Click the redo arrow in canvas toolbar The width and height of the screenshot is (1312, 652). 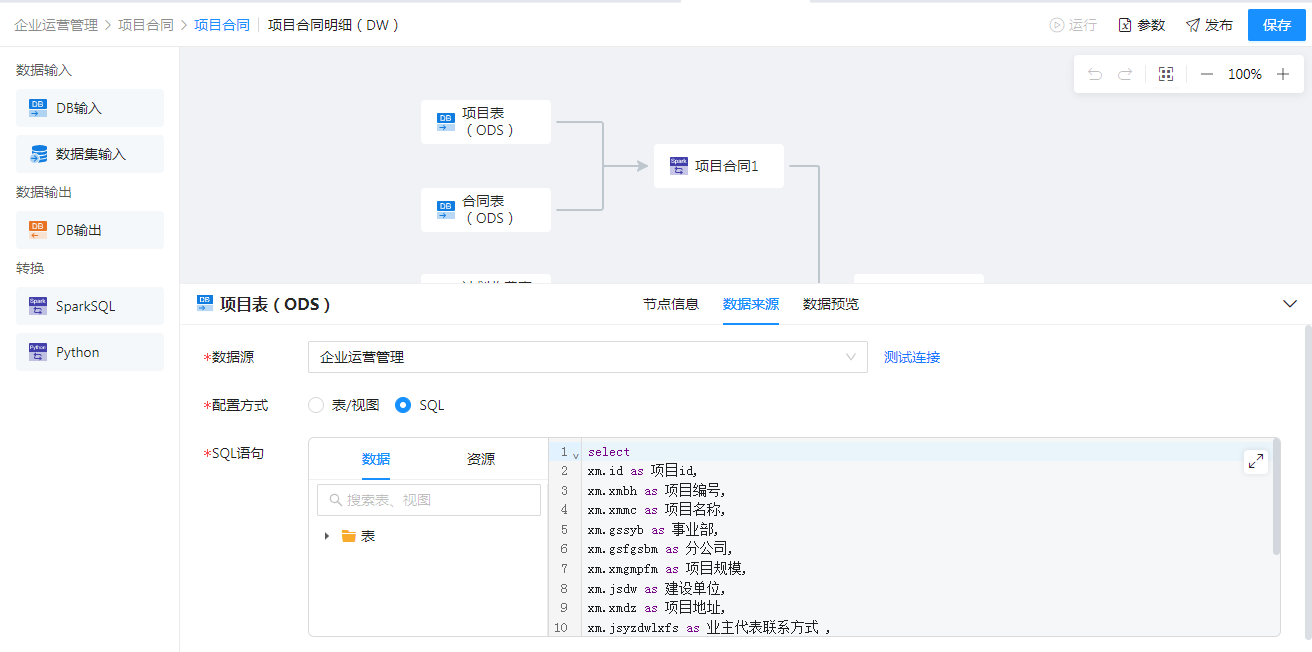coord(1125,74)
